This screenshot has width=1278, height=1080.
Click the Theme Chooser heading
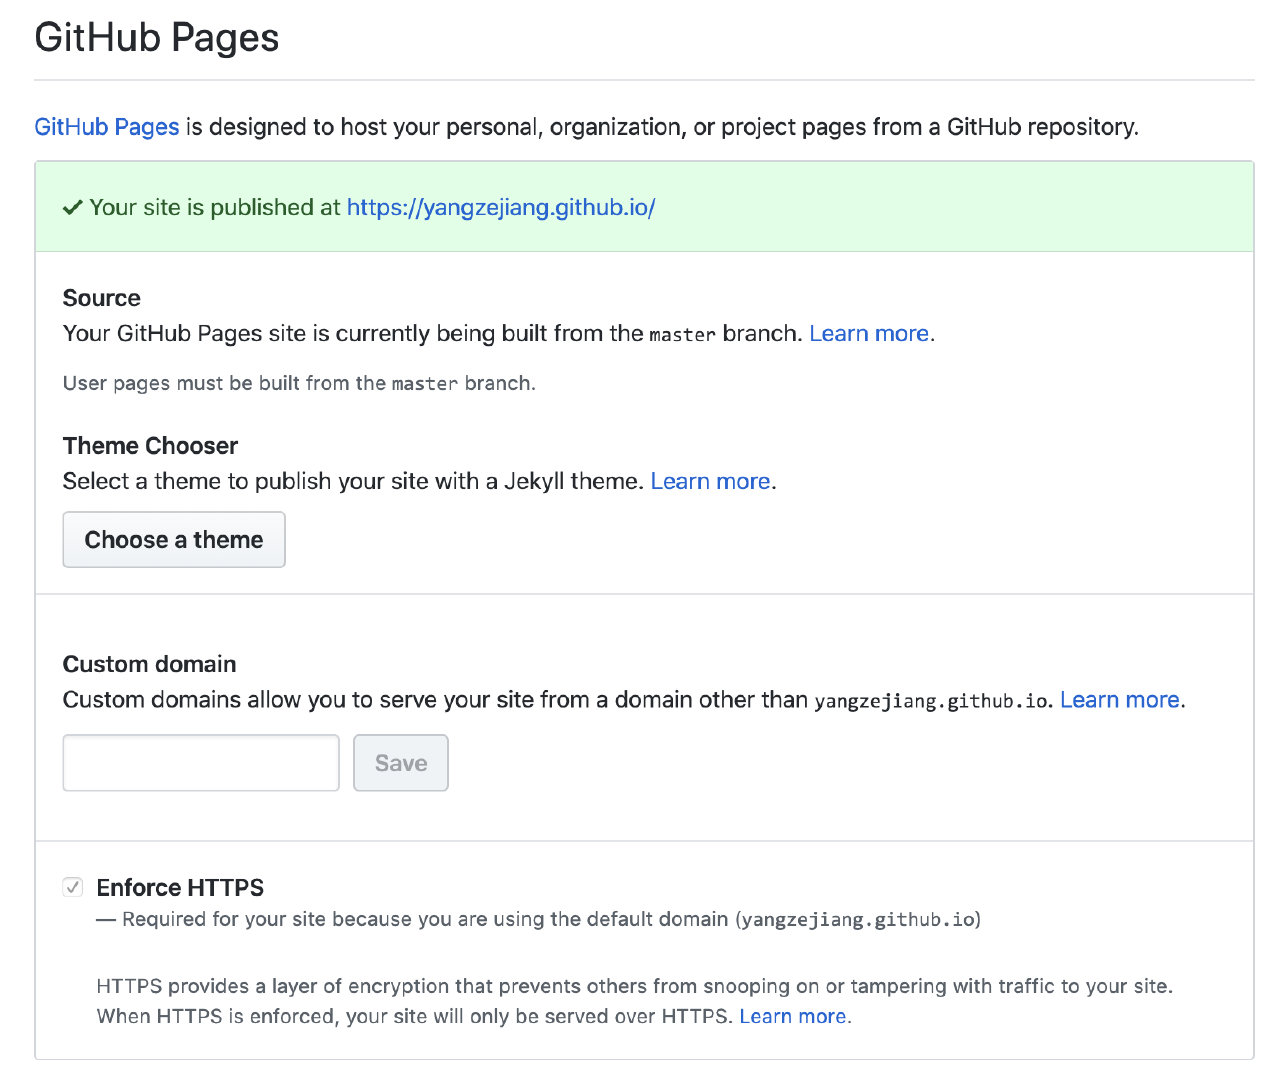pyautogui.click(x=150, y=446)
